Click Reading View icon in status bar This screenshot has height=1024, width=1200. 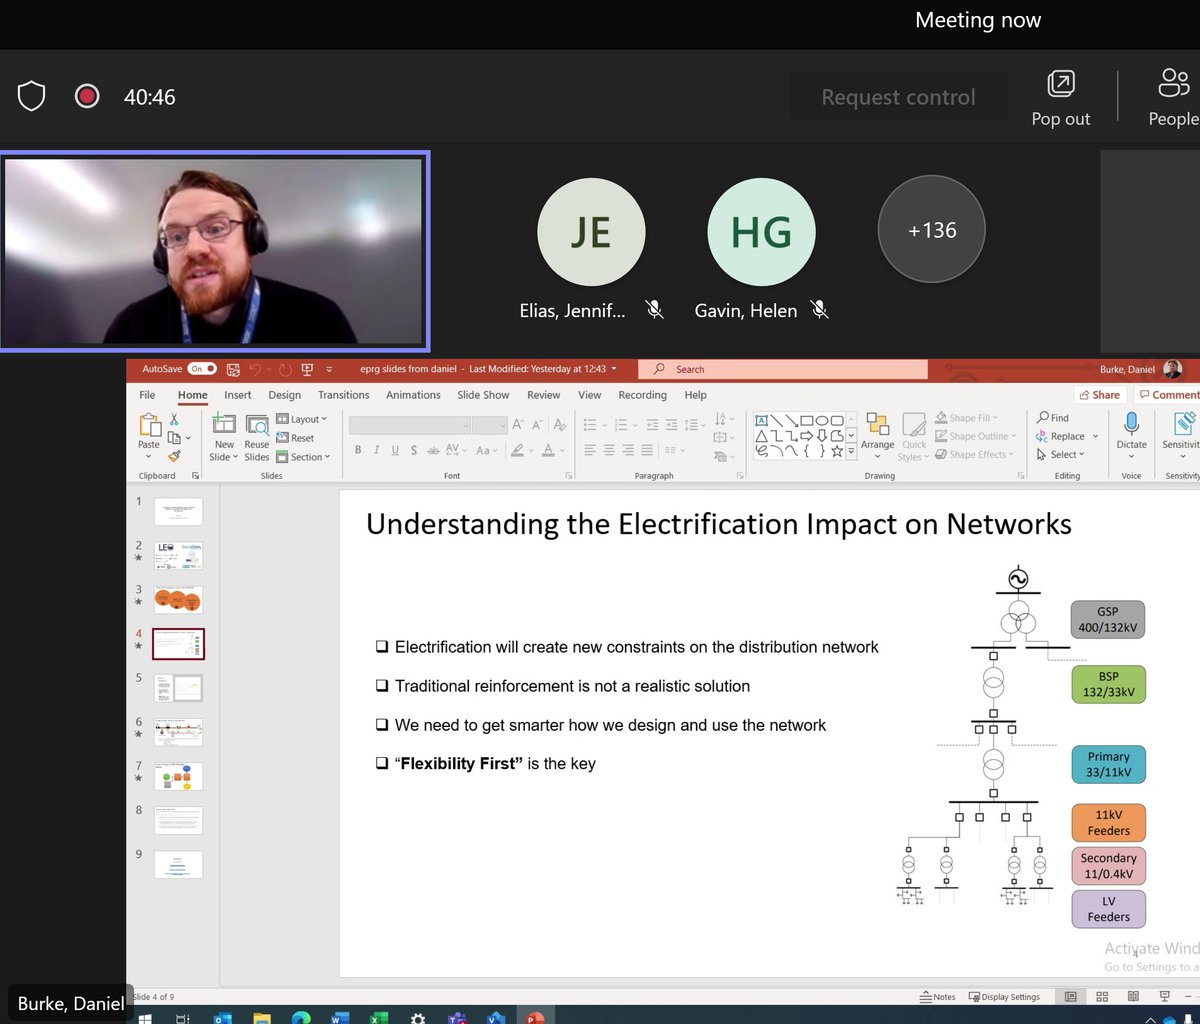(x=1133, y=996)
